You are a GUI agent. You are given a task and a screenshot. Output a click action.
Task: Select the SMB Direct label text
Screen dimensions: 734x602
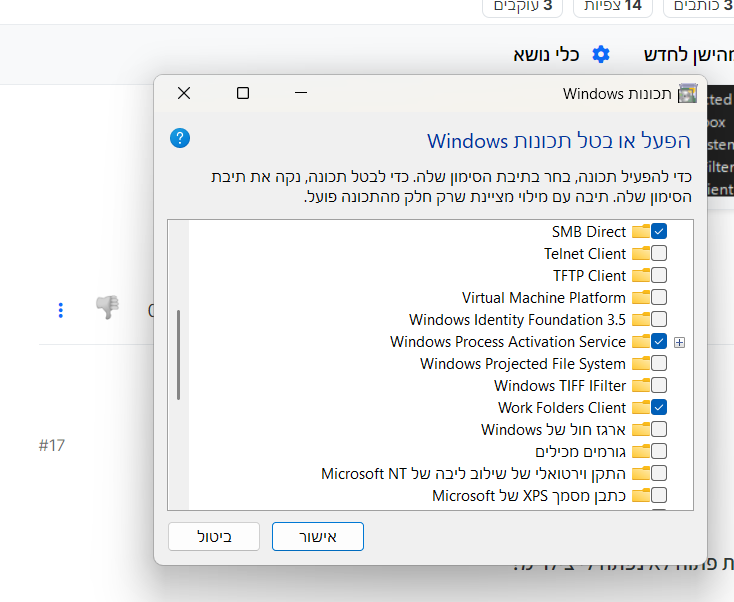tap(588, 232)
